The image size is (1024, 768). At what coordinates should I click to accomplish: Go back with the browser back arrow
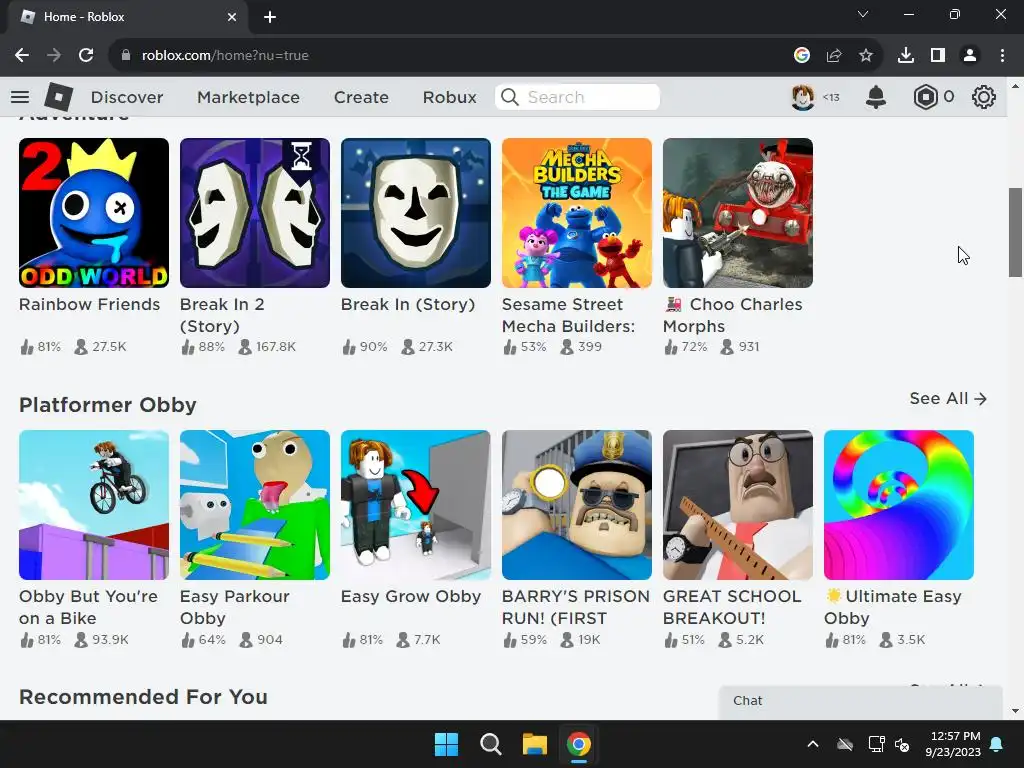(x=22, y=56)
